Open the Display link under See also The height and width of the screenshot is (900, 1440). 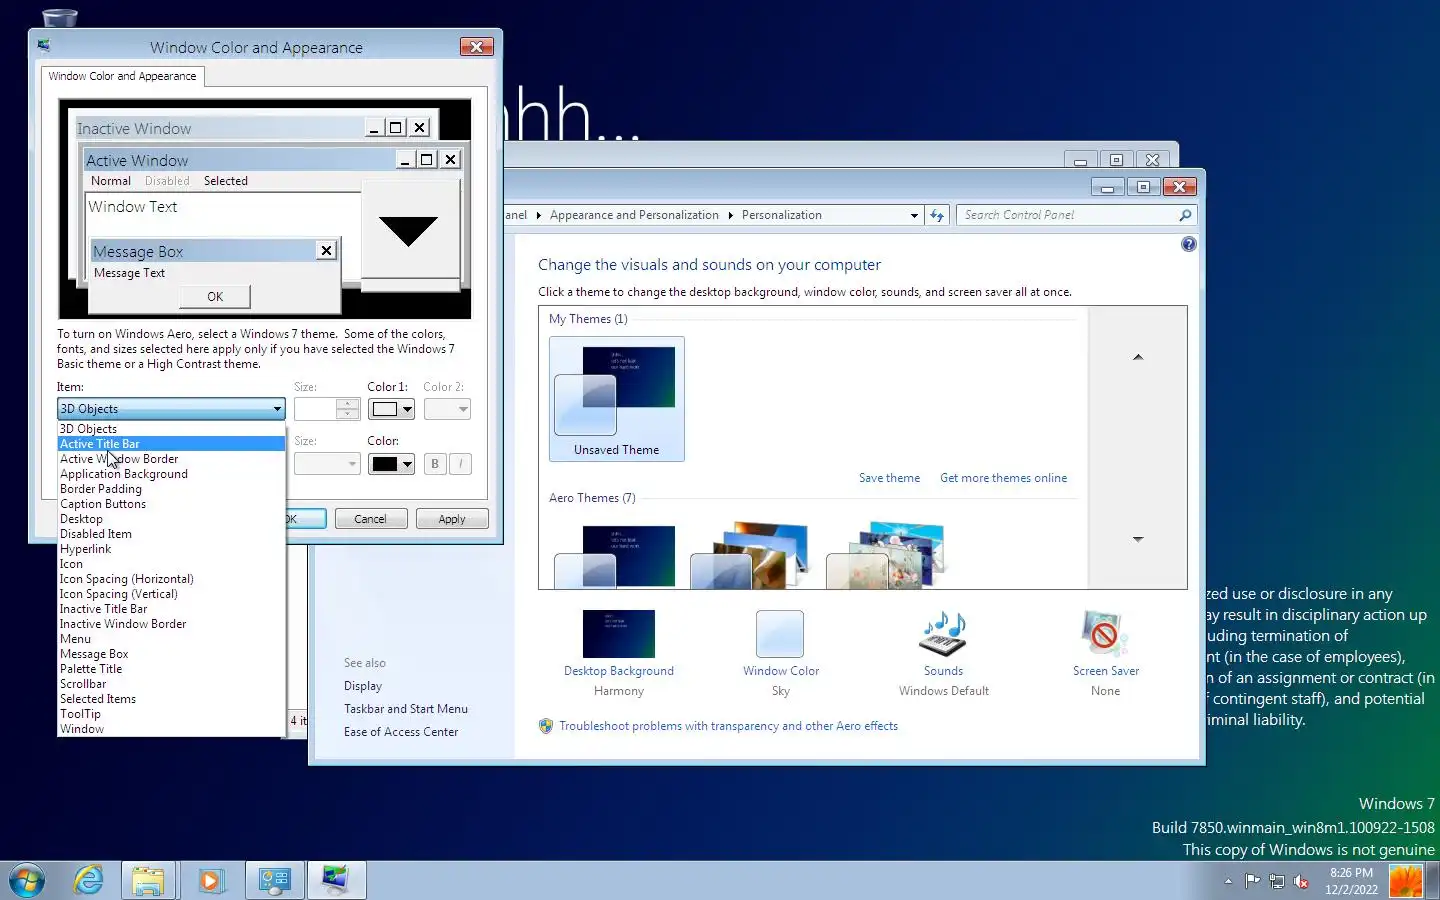[x=363, y=686]
